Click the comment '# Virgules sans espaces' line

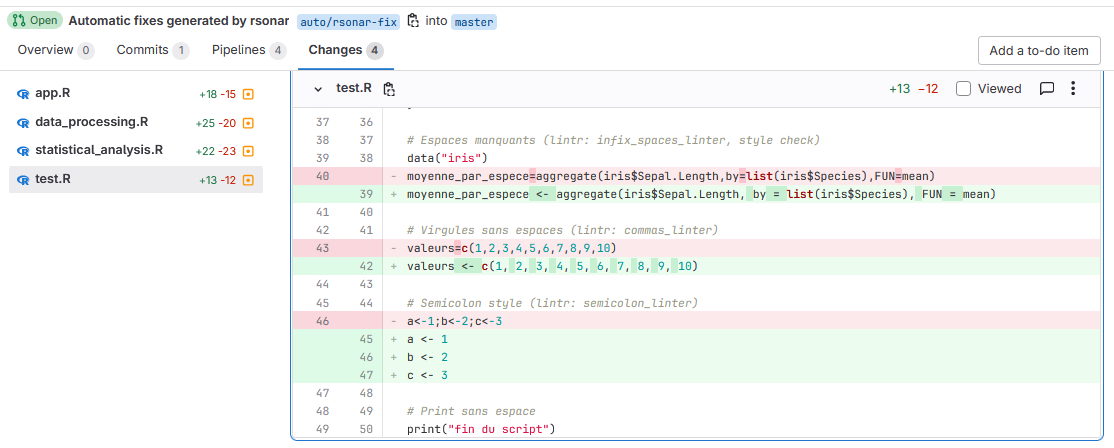(x=563, y=231)
